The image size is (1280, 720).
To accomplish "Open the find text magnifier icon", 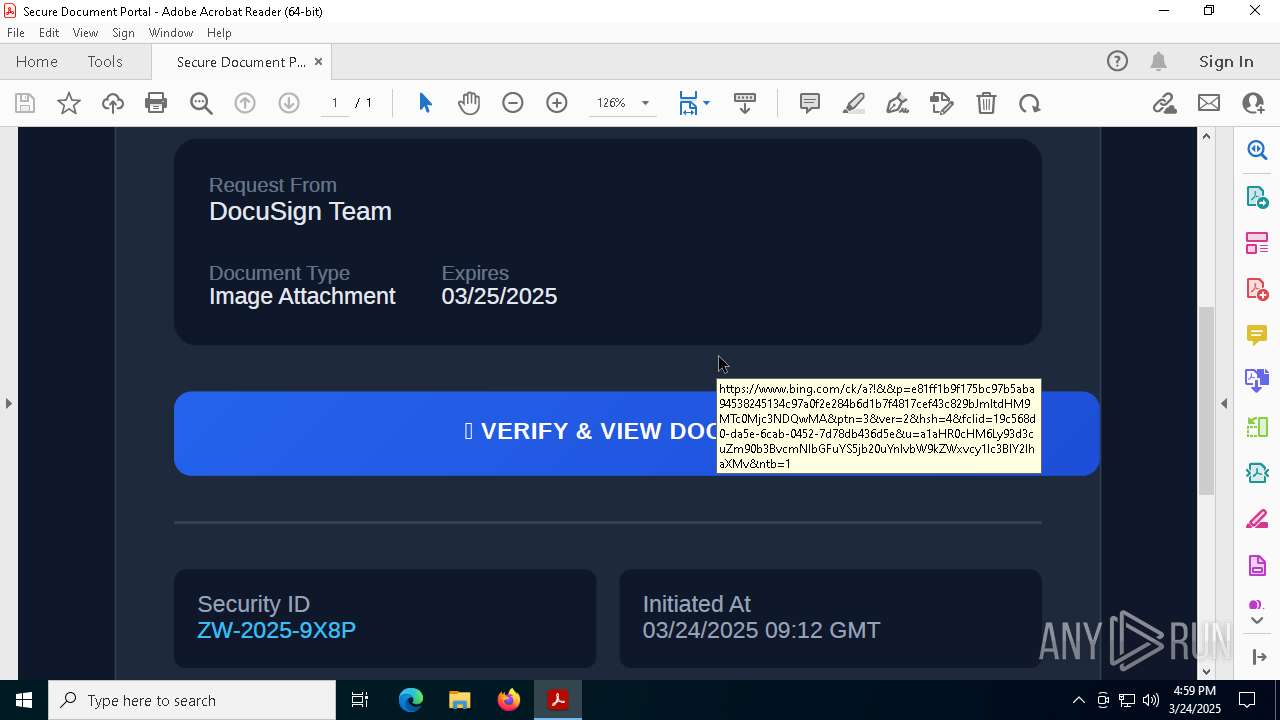I will [x=201, y=103].
